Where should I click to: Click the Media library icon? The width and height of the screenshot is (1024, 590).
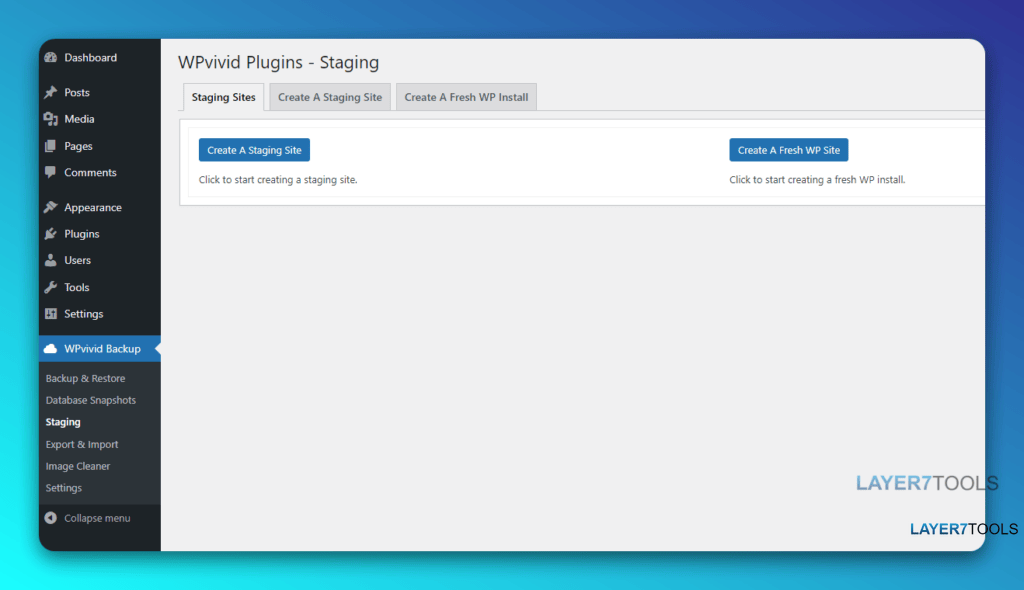point(51,119)
